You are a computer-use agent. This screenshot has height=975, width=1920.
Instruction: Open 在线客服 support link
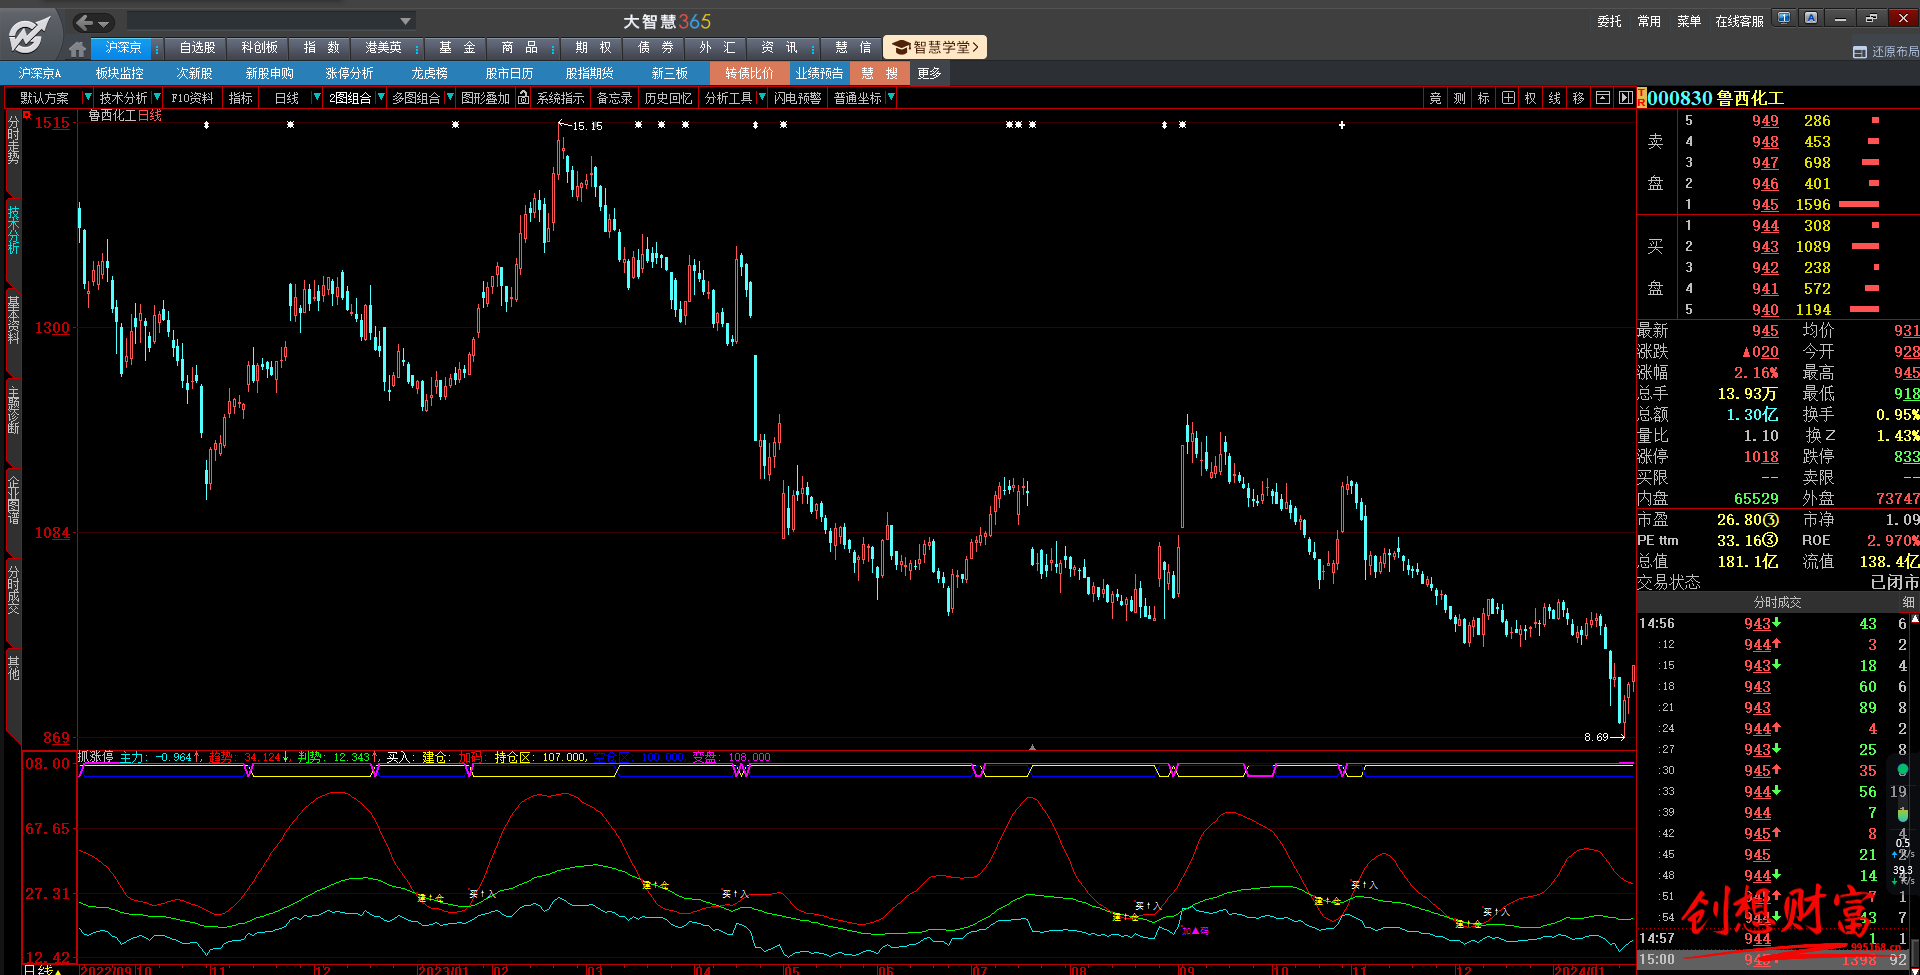point(1739,21)
